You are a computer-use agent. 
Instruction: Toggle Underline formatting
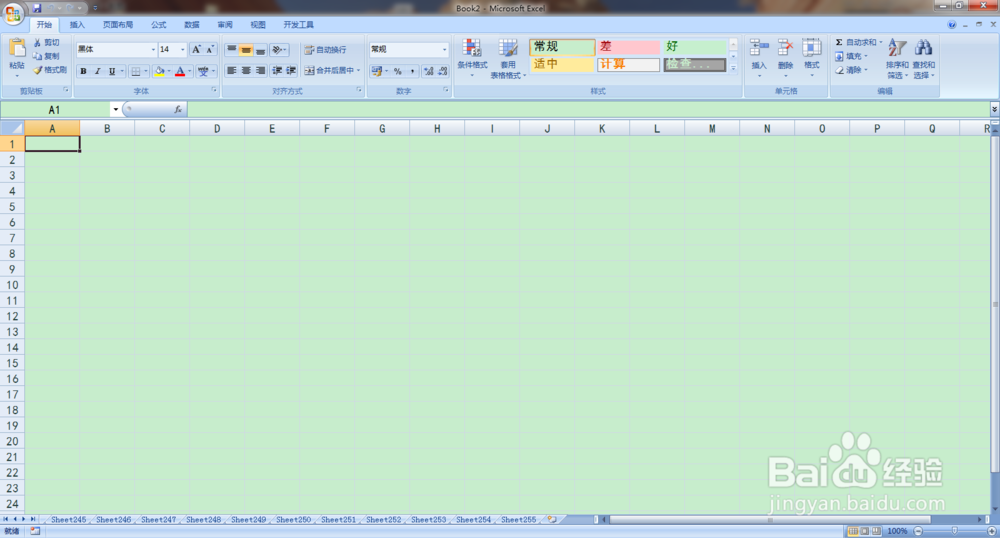(x=112, y=71)
